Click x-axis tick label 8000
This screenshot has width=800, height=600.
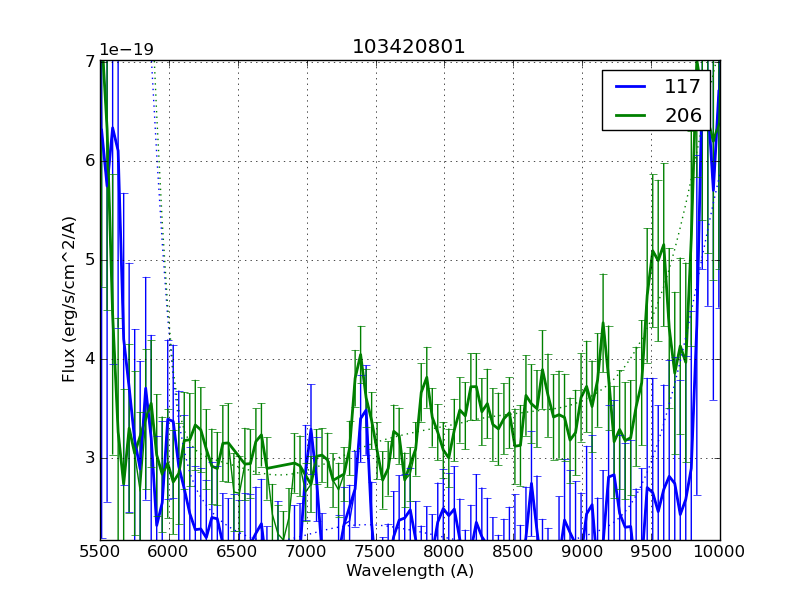pos(445,551)
